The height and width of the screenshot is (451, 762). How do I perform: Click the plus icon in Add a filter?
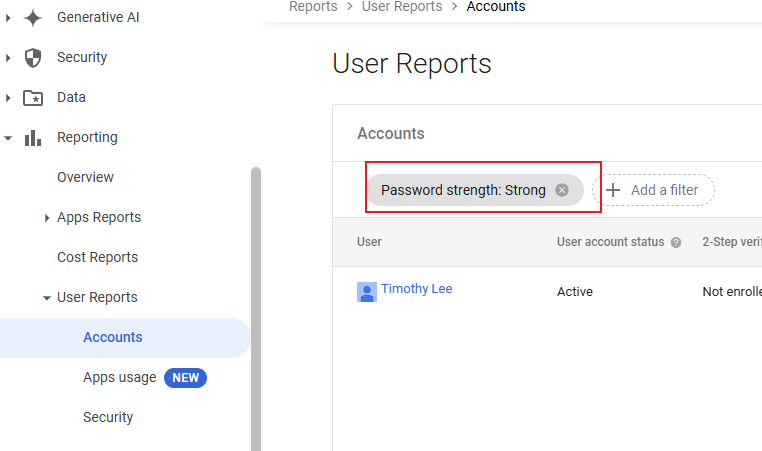(614, 190)
